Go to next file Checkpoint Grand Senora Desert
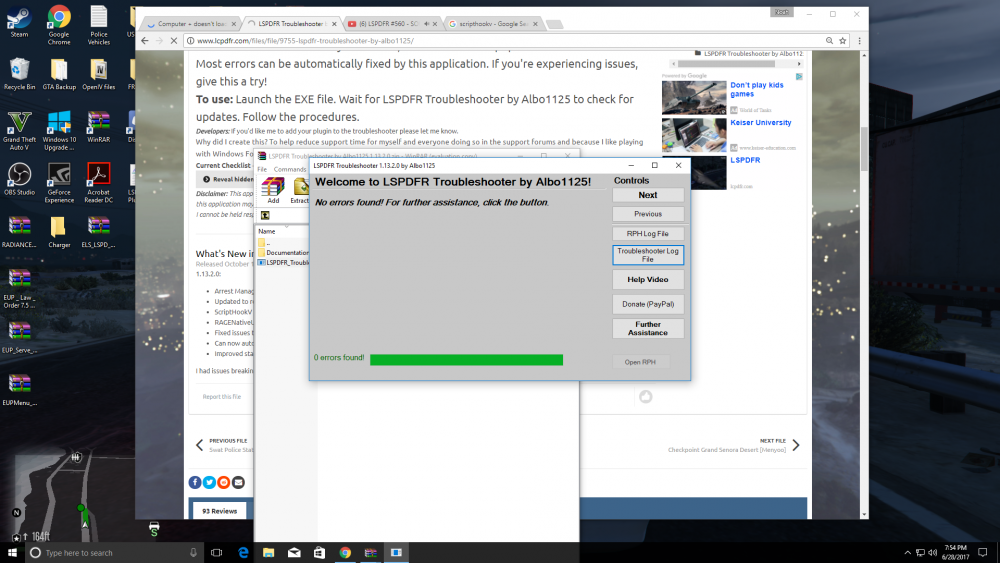Image resolution: width=1000 pixels, height=563 pixels. pos(733,445)
